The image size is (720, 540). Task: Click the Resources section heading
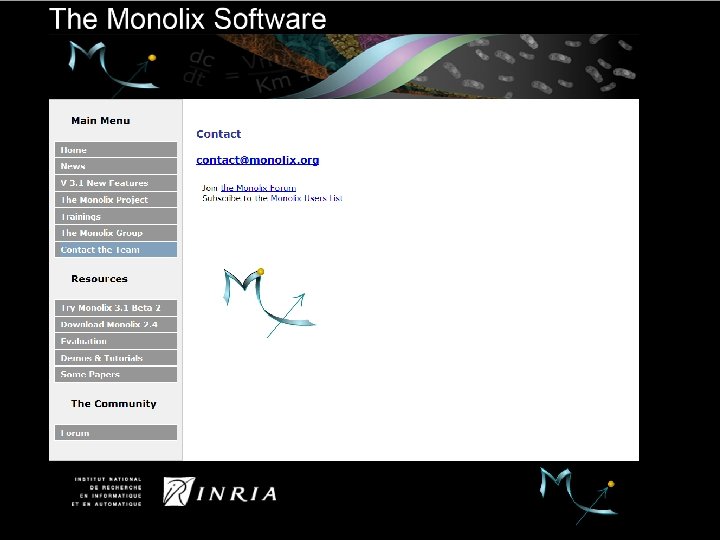pos(99,279)
